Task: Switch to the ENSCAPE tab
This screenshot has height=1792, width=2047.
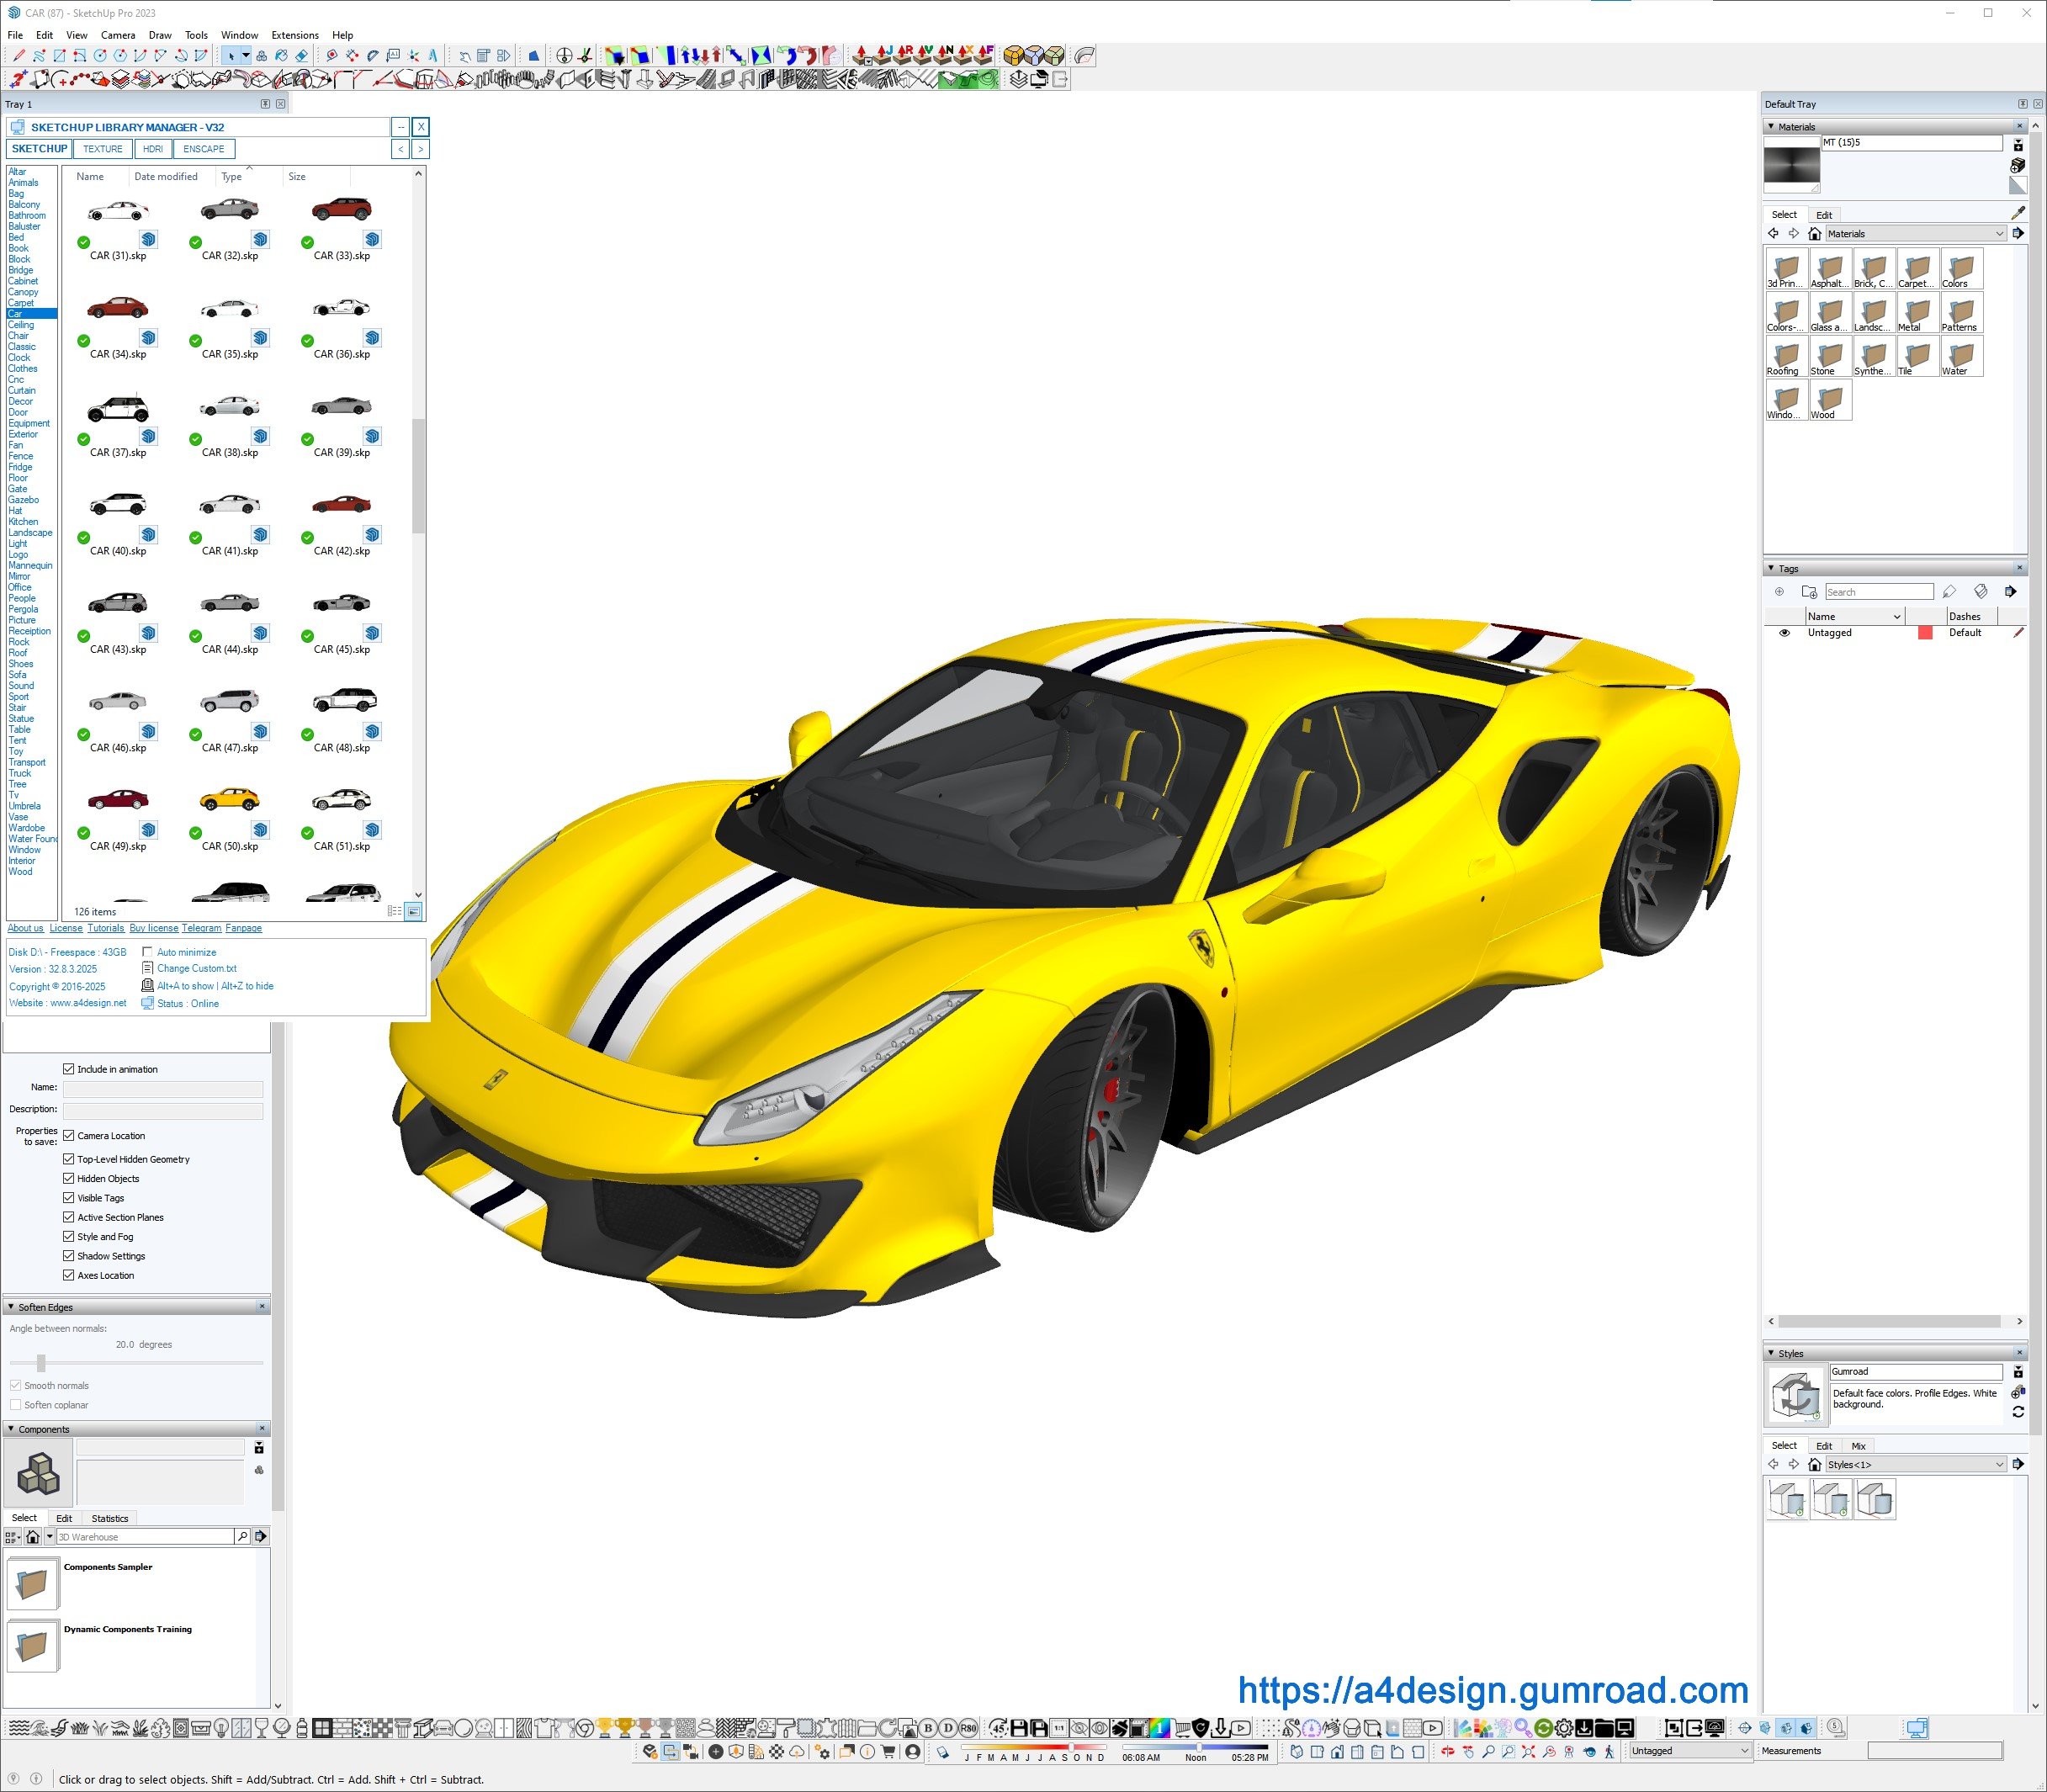Action: [204, 149]
